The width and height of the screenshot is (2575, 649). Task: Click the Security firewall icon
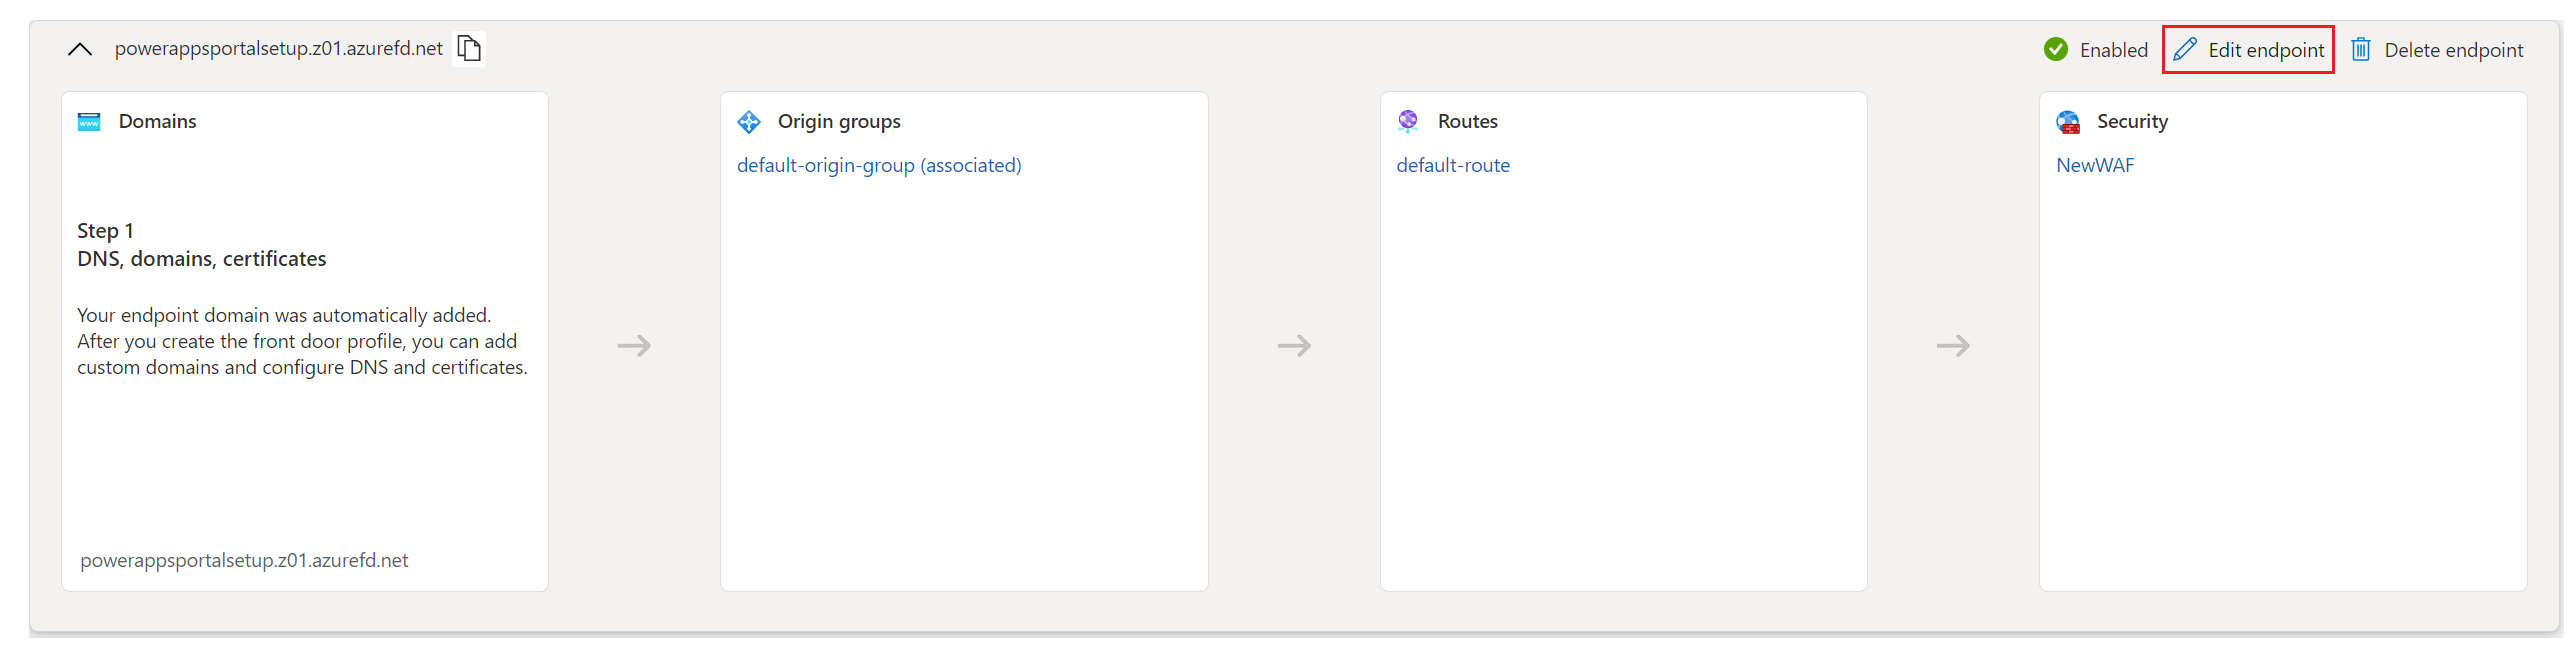pyautogui.click(x=2068, y=122)
